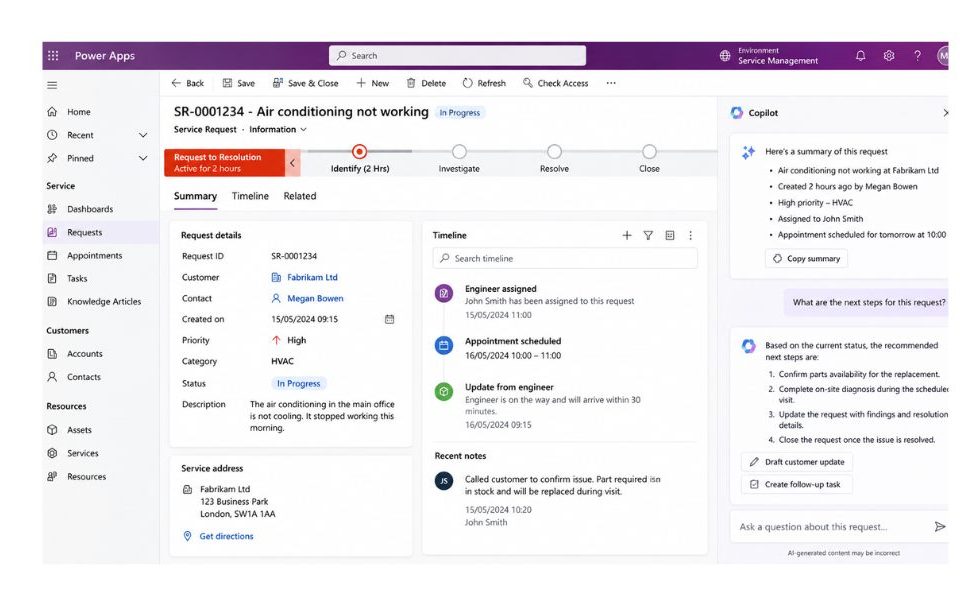Click Appointment scheduled timeline icon
The width and height of the screenshot is (960, 600).
(x=444, y=345)
